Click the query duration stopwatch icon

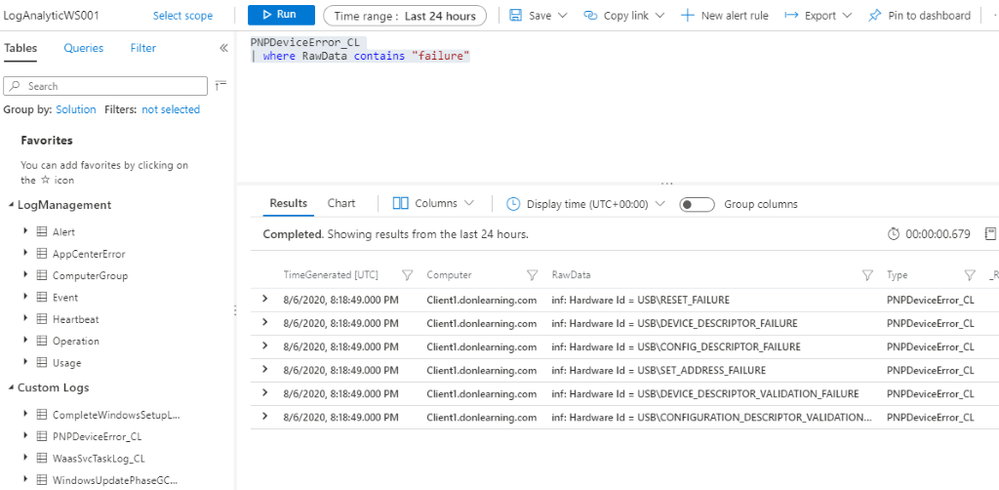coord(894,234)
